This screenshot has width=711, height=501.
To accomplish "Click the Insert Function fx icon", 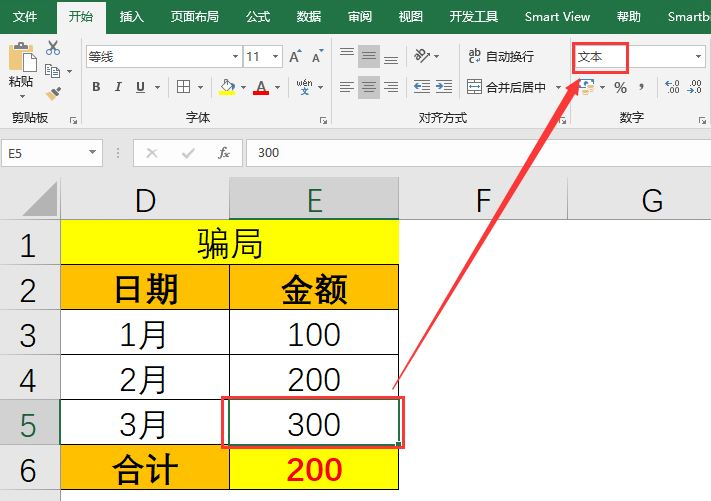I will tap(224, 153).
